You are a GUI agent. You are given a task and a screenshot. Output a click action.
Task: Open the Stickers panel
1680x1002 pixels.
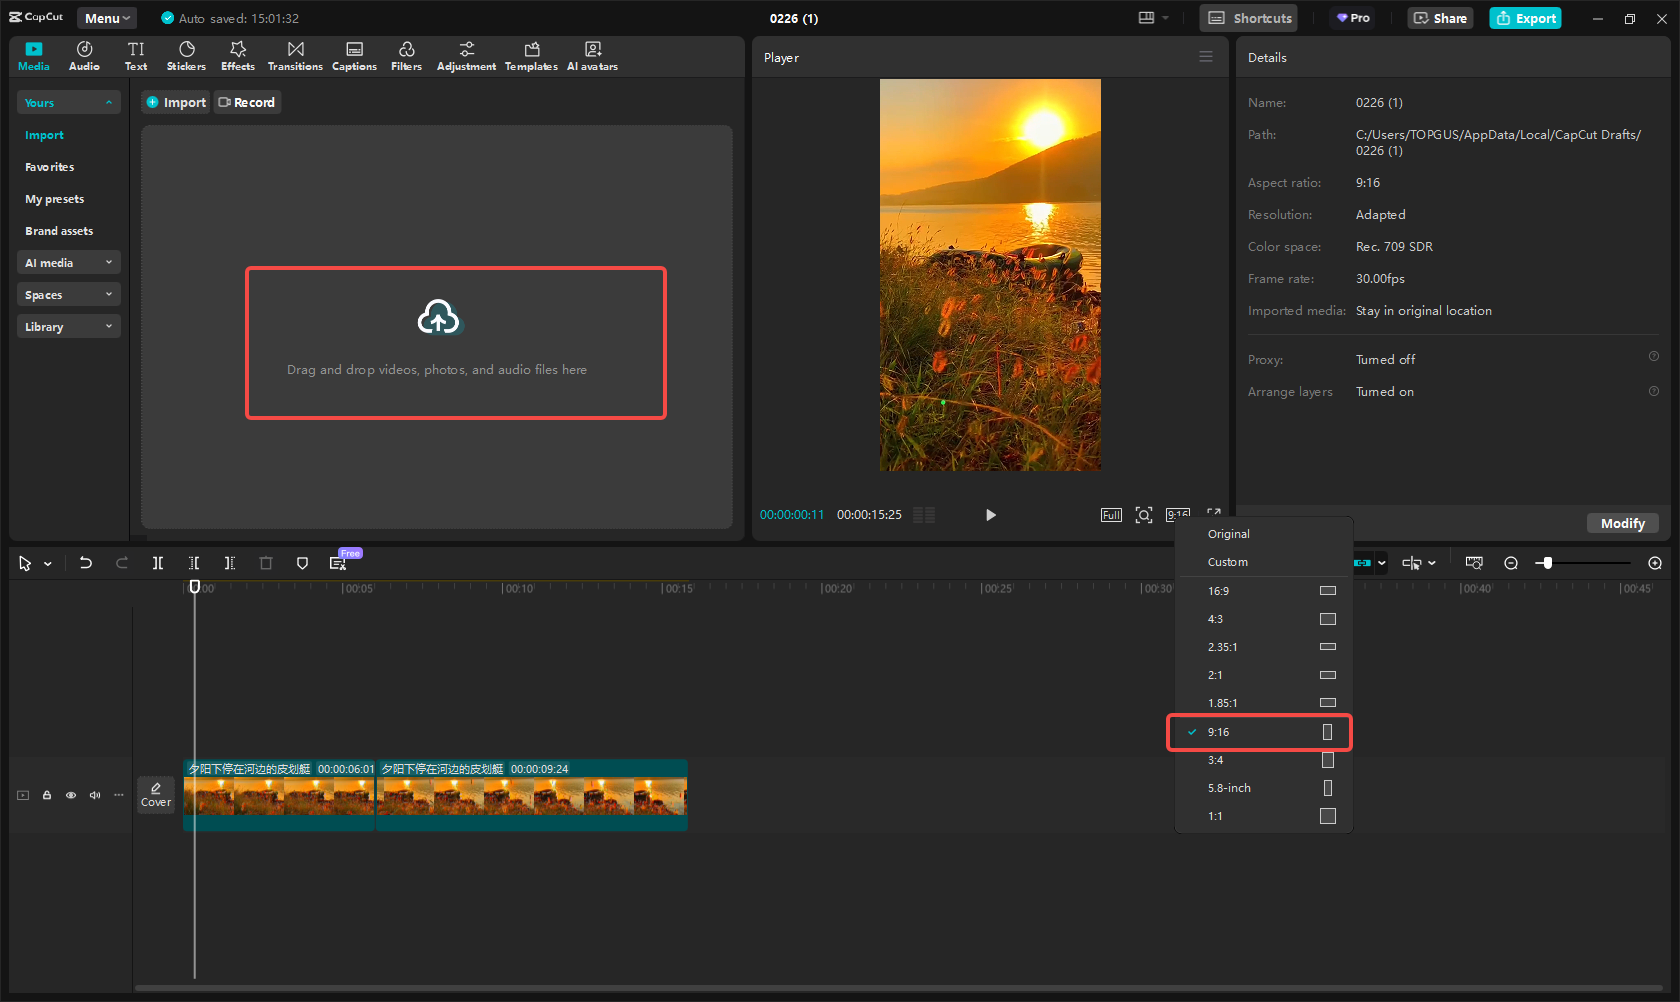(x=186, y=56)
